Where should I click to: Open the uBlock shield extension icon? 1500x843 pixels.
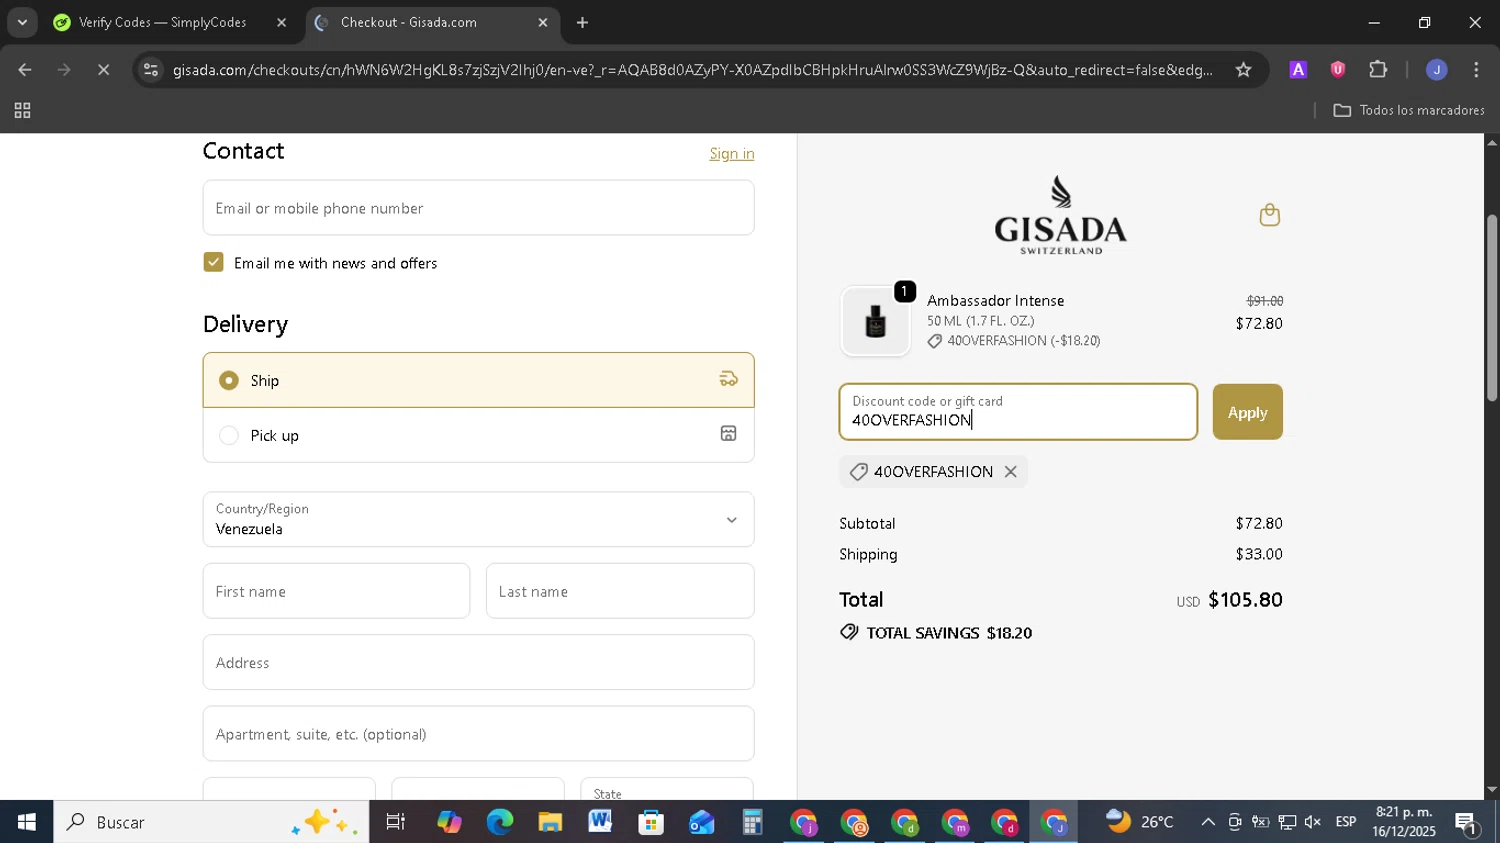click(1337, 69)
